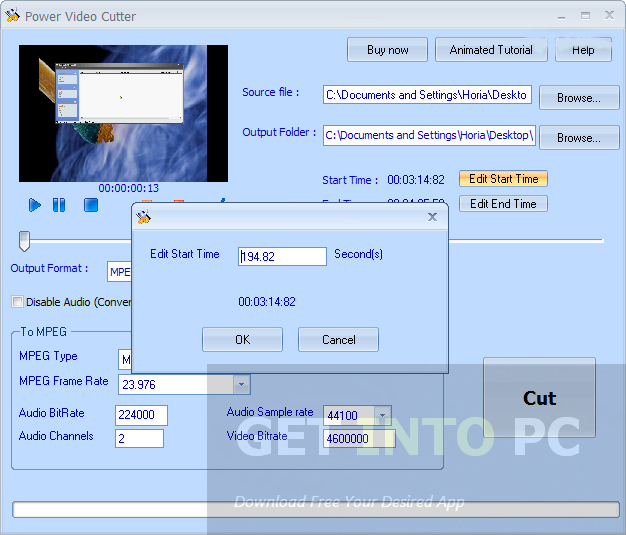Click the big Cut button
Screen dimensions: 626x535
pos(539,398)
